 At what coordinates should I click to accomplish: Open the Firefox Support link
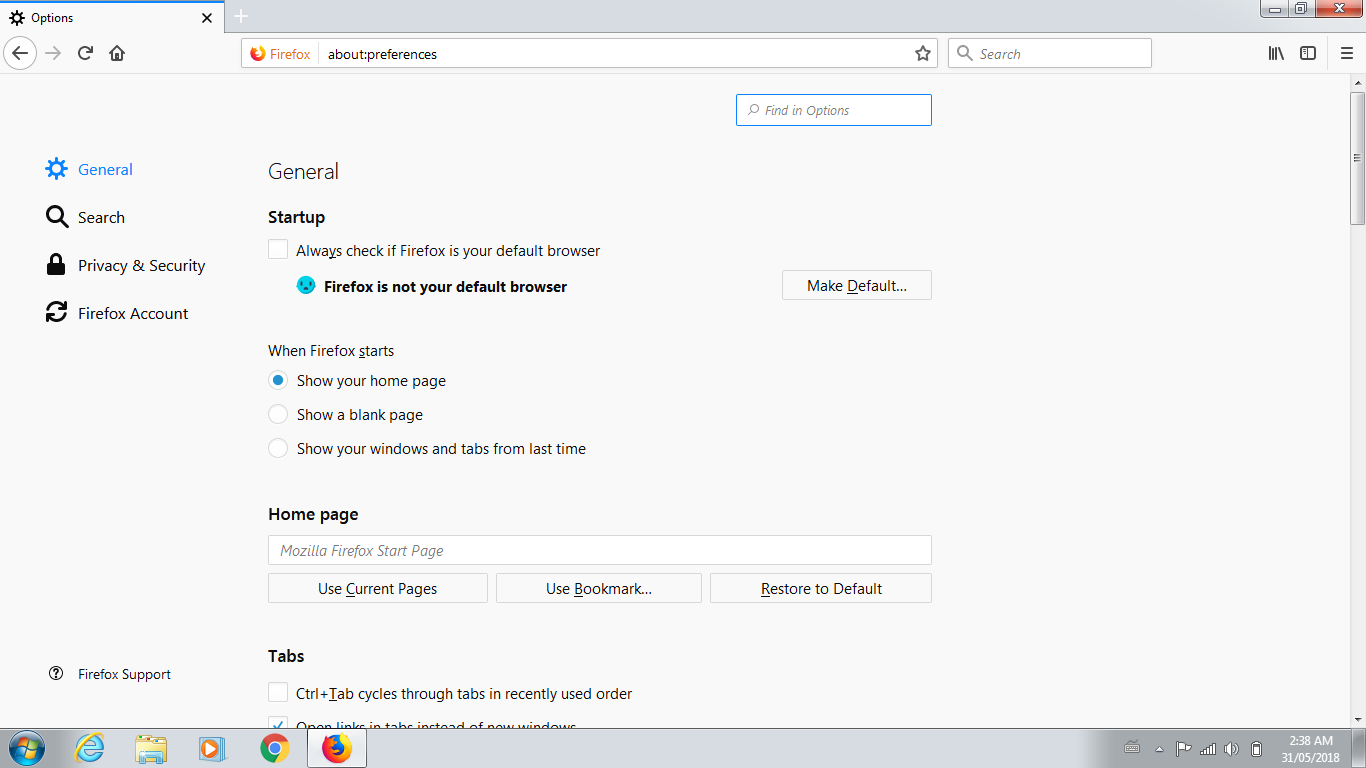click(x=110, y=674)
